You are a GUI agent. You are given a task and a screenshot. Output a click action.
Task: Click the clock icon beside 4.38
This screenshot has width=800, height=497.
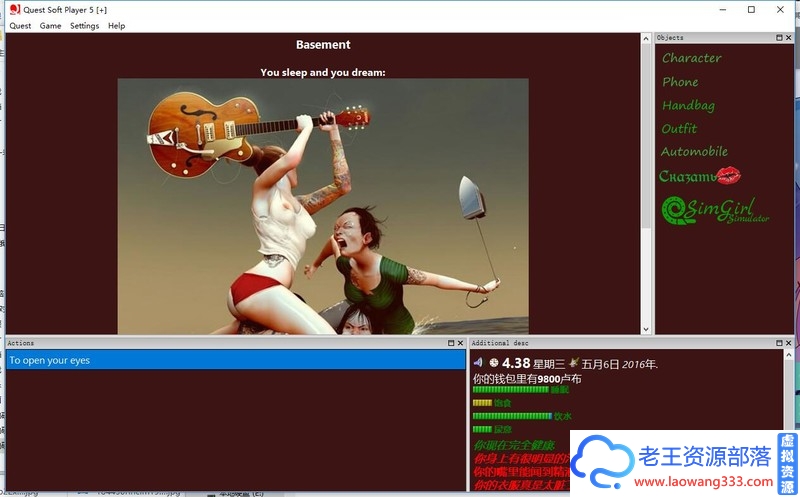click(493, 363)
